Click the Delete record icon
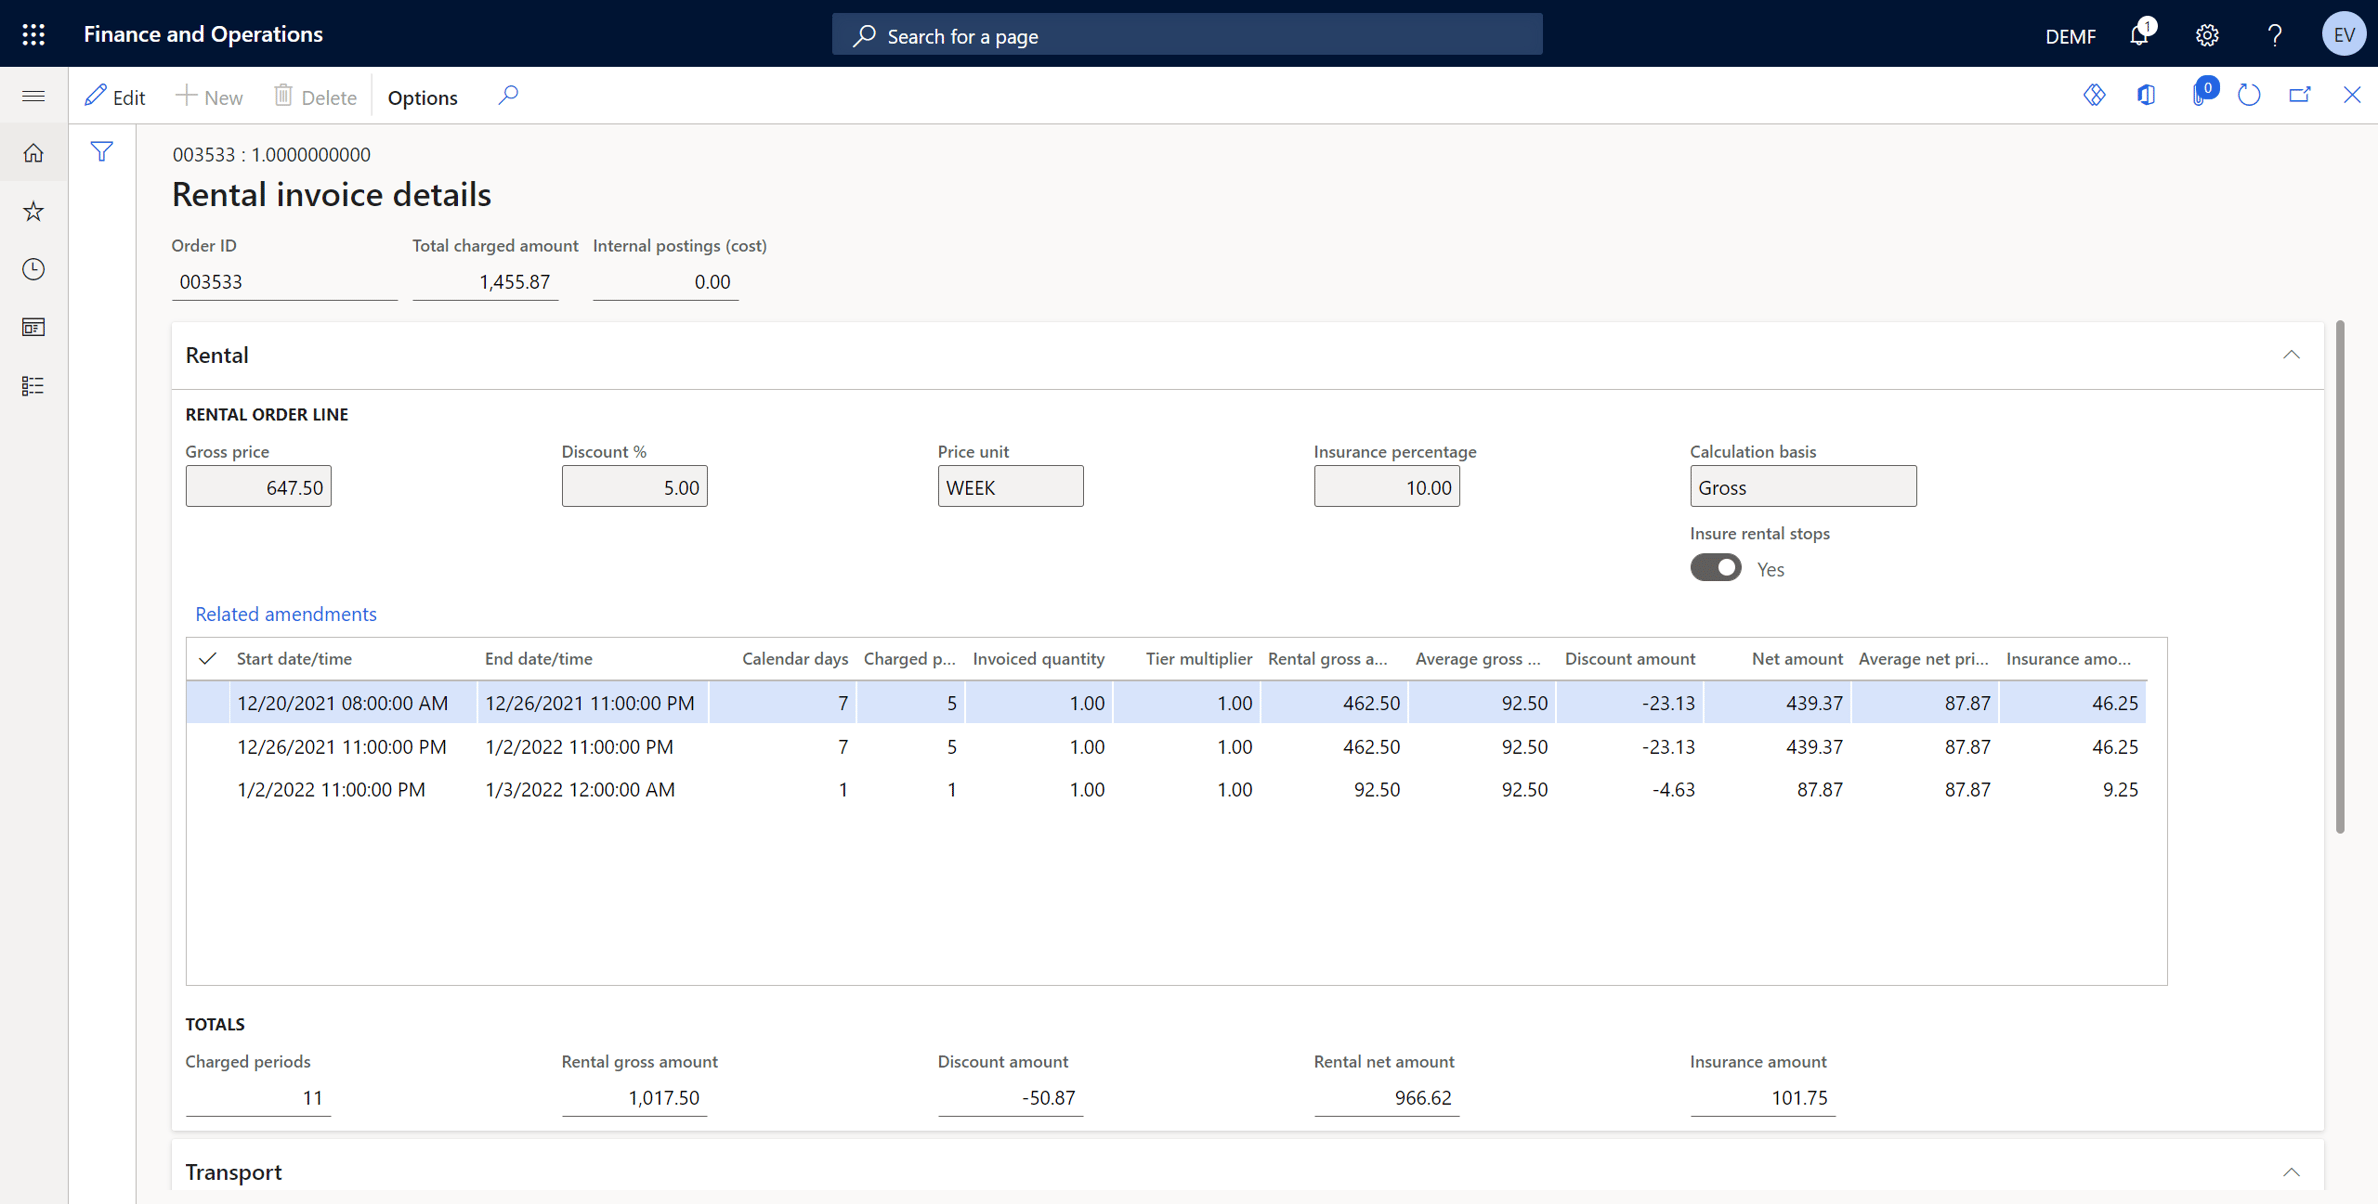 point(307,97)
